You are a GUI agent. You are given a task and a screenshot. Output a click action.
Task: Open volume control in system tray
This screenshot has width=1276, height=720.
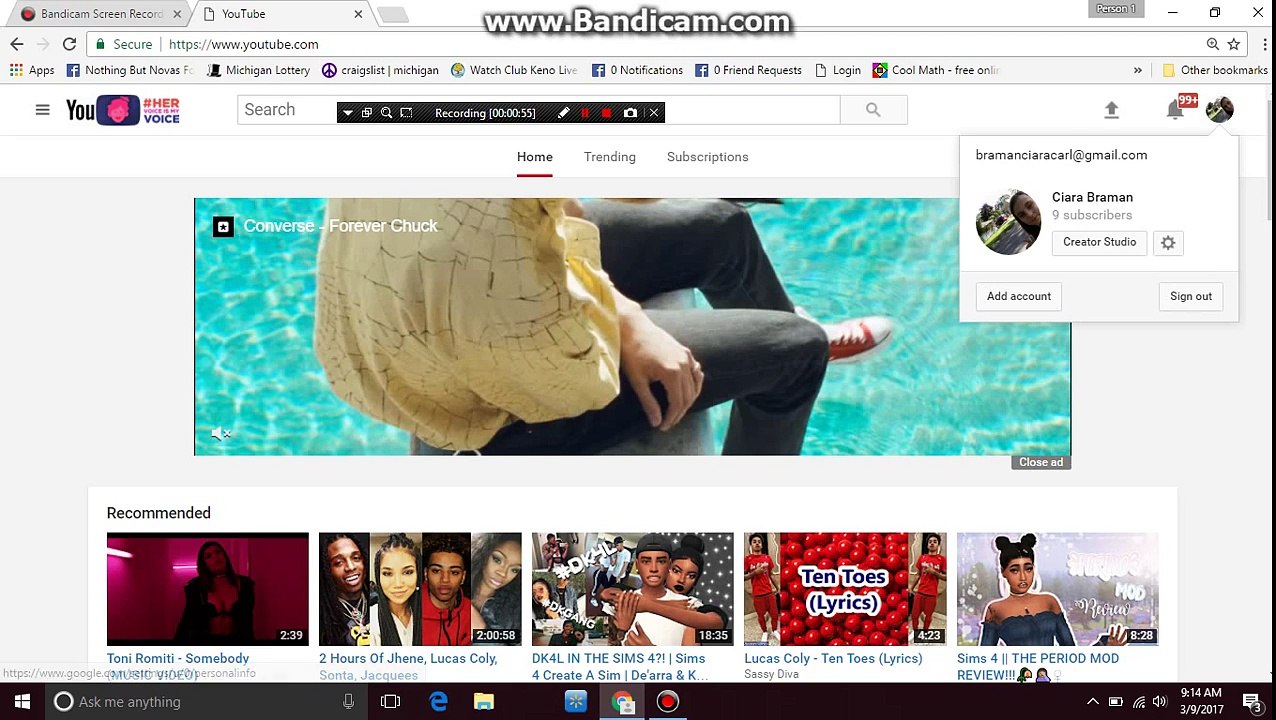[1160, 702]
